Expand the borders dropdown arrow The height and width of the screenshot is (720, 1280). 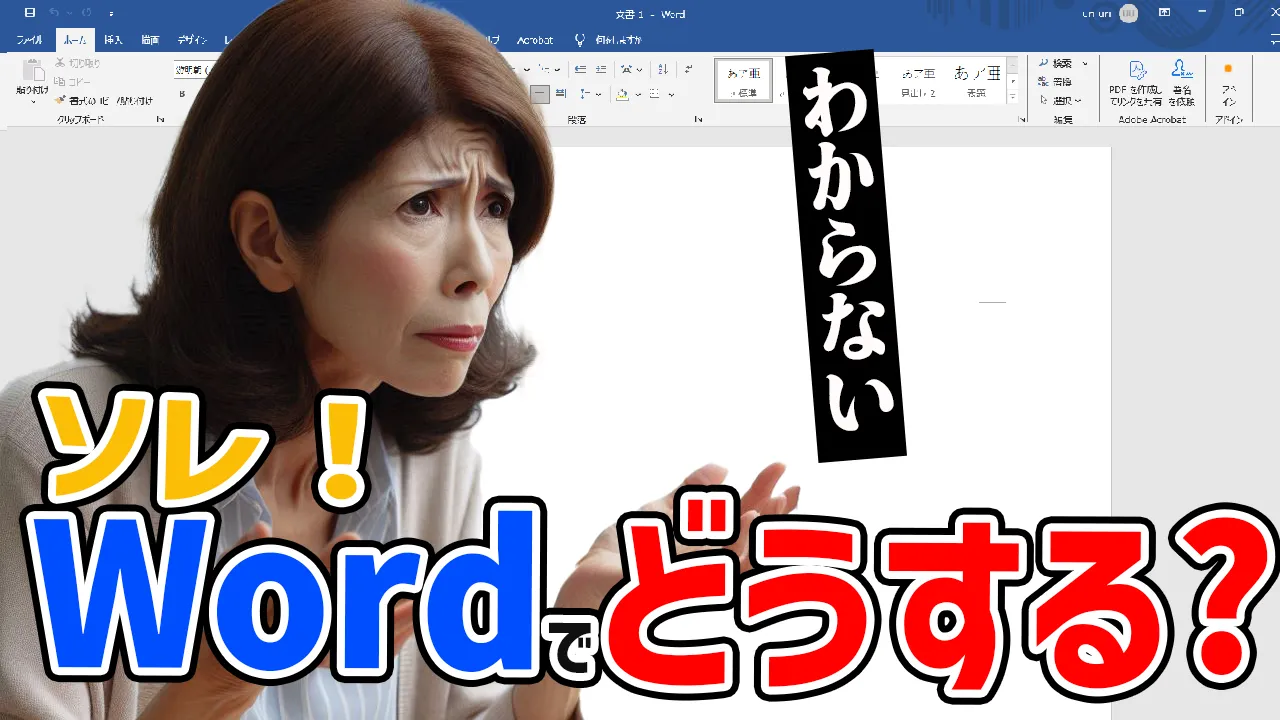tap(671, 94)
